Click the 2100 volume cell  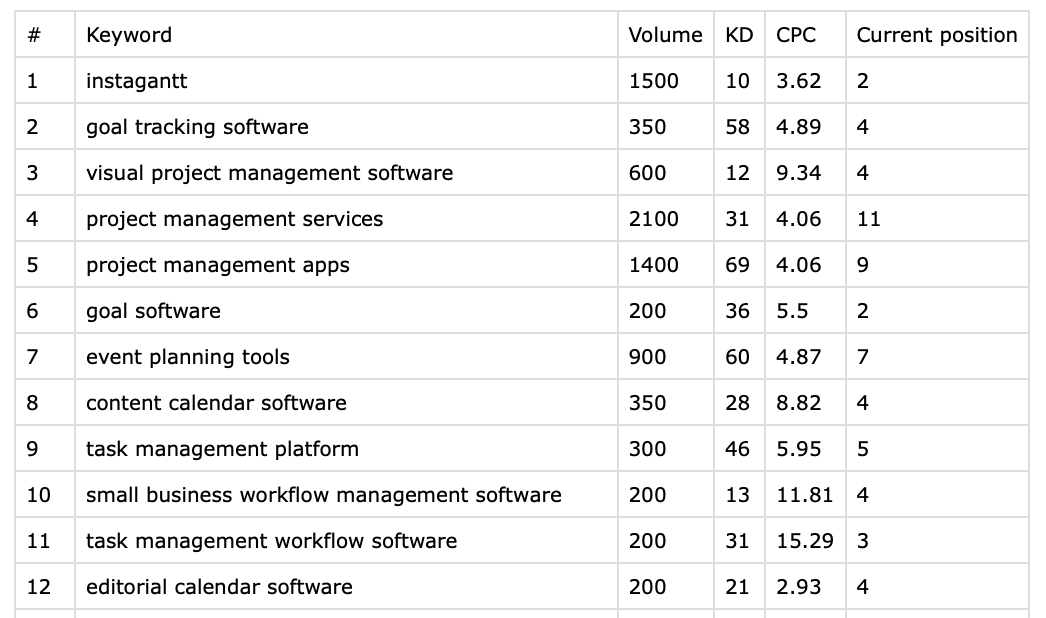(653, 219)
